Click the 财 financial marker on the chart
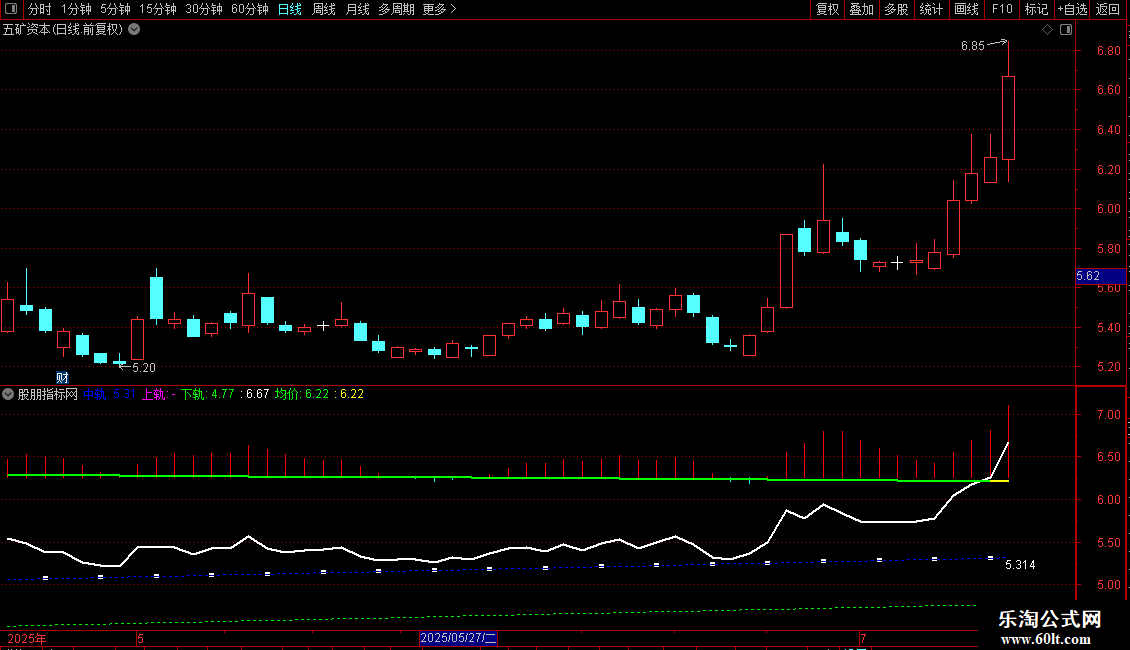Image resolution: width=1130 pixels, height=650 pixels. 63,378
